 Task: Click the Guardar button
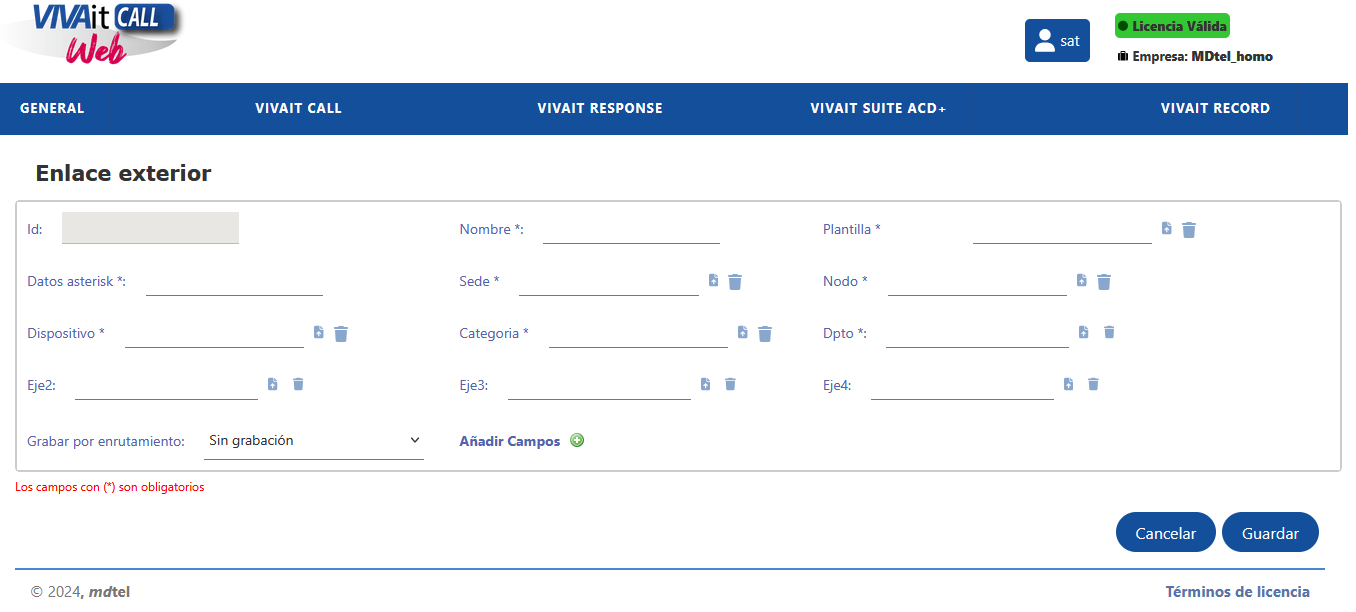[x=1270, y=533]
